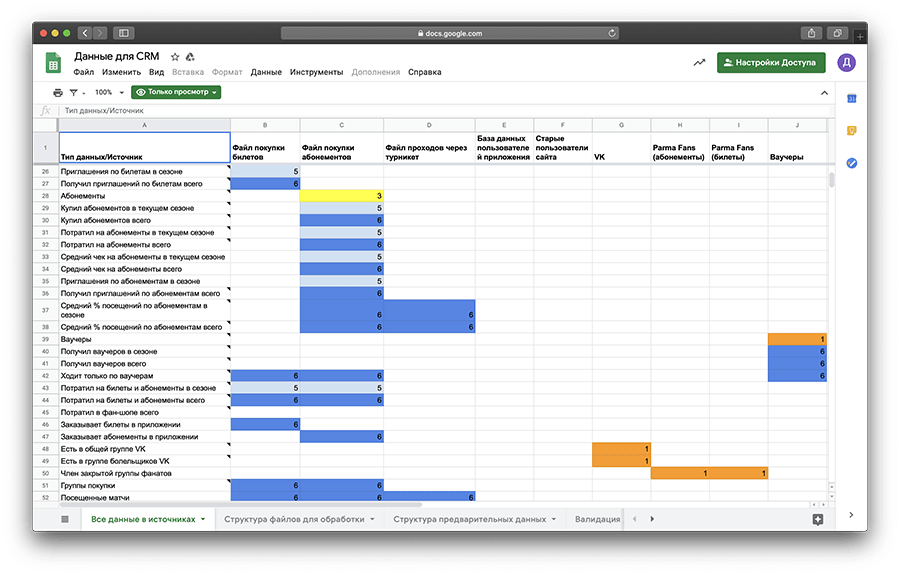Viewport: 900px width, 574px height.
Task: Click the print icon in toolbar
Action: [58, 92]
